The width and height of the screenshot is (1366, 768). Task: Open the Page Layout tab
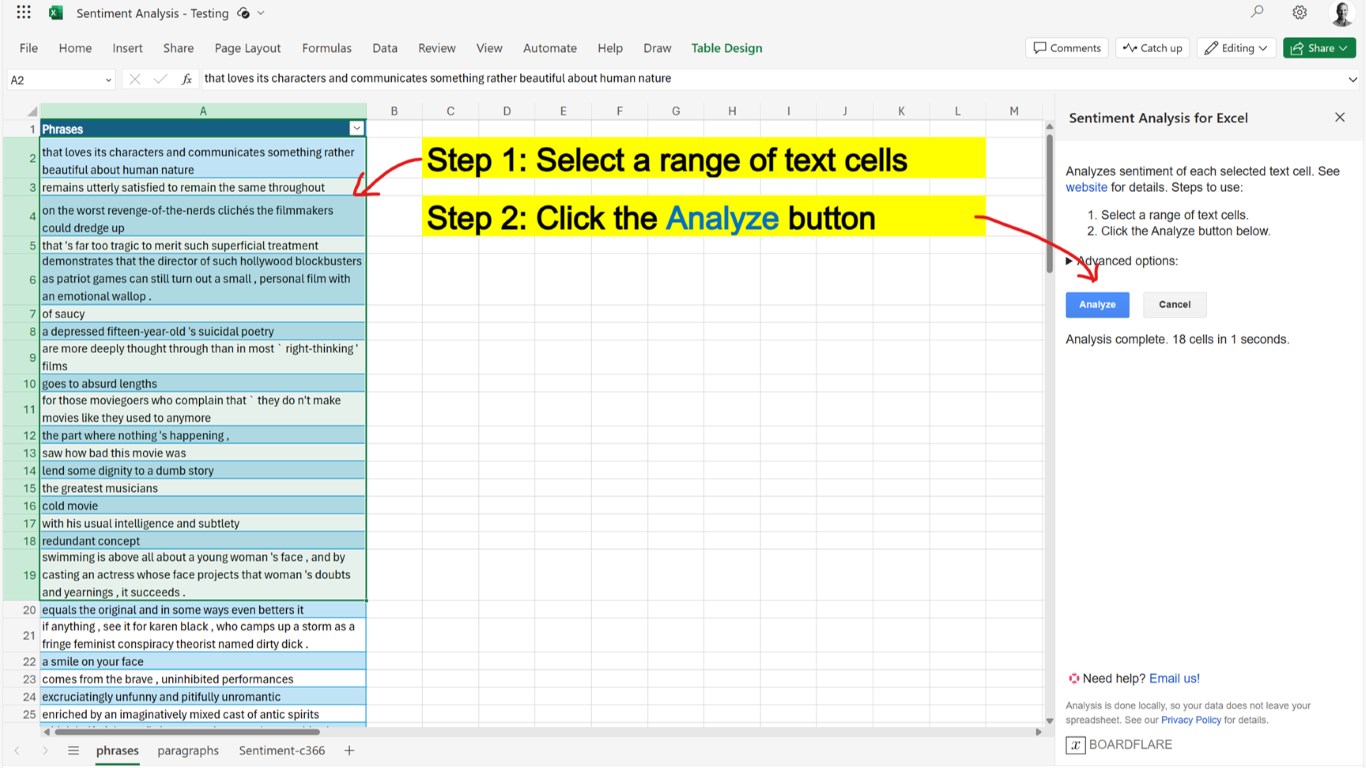248,48
